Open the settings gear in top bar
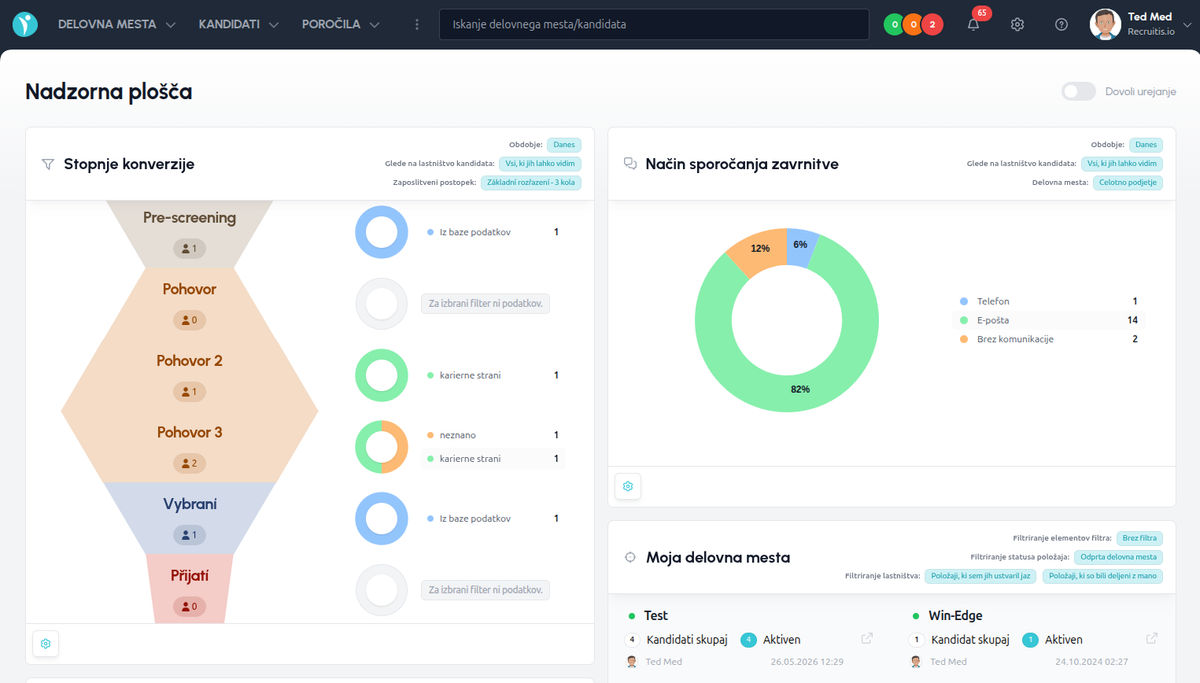The height and width of the screenshot is (683, 1200). pos(1017,24)
